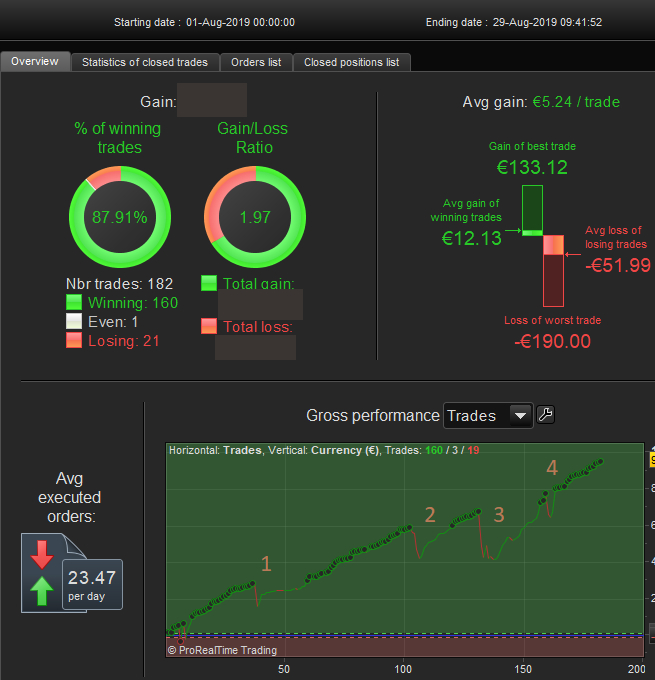This screenshot has width=655, height=680.
Task: Open the chart settings wrench icon
Action: coord(546,415)
